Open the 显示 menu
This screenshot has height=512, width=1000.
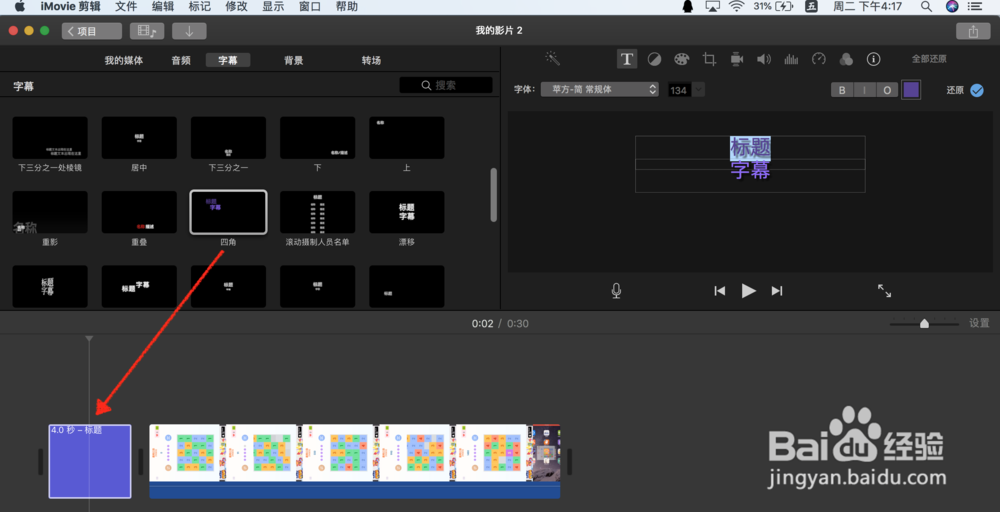pyautogui.click(x=273, y=6)
